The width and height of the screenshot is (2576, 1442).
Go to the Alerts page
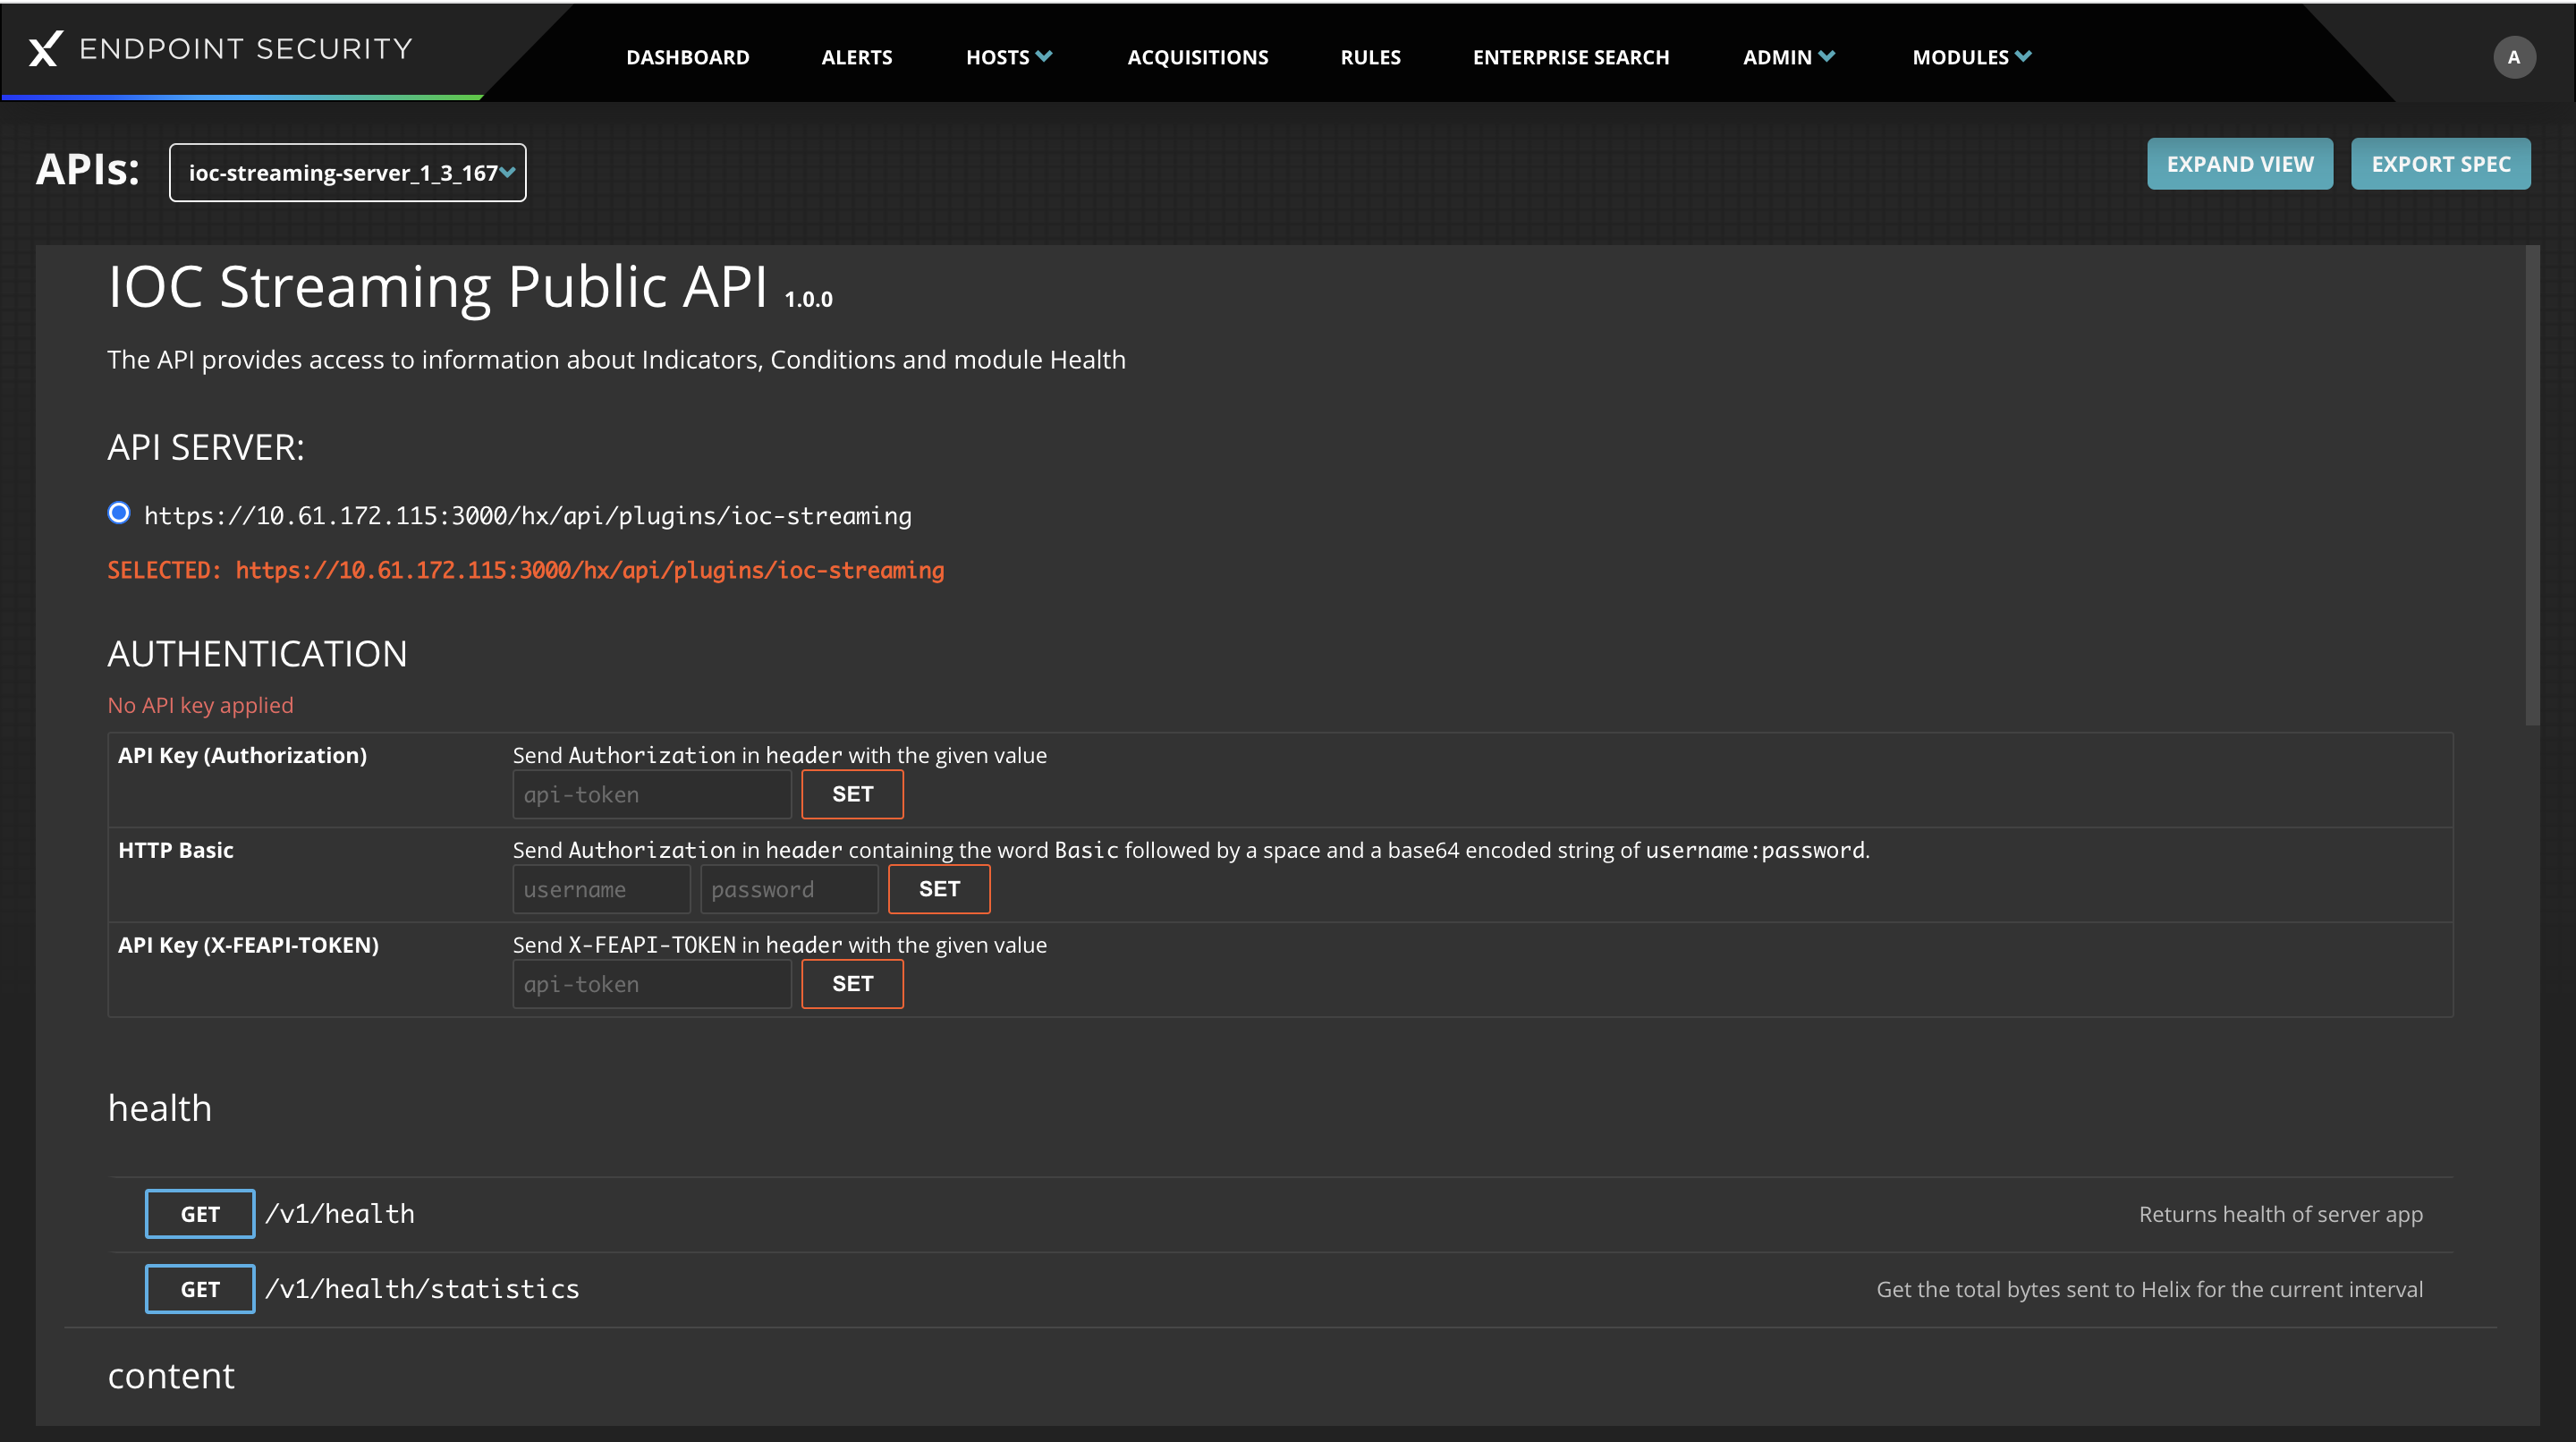(x=857, y=57)
